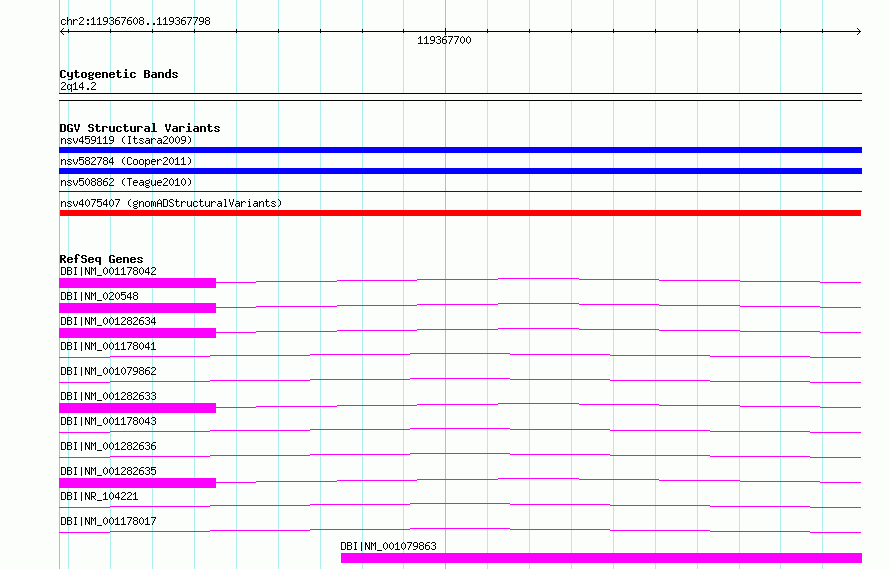Viewport: 890px width, 569px height.
Task: Open variant nsv459119 (Itsara2009) label
Action: pyautogui.click(x=126, y=140)
